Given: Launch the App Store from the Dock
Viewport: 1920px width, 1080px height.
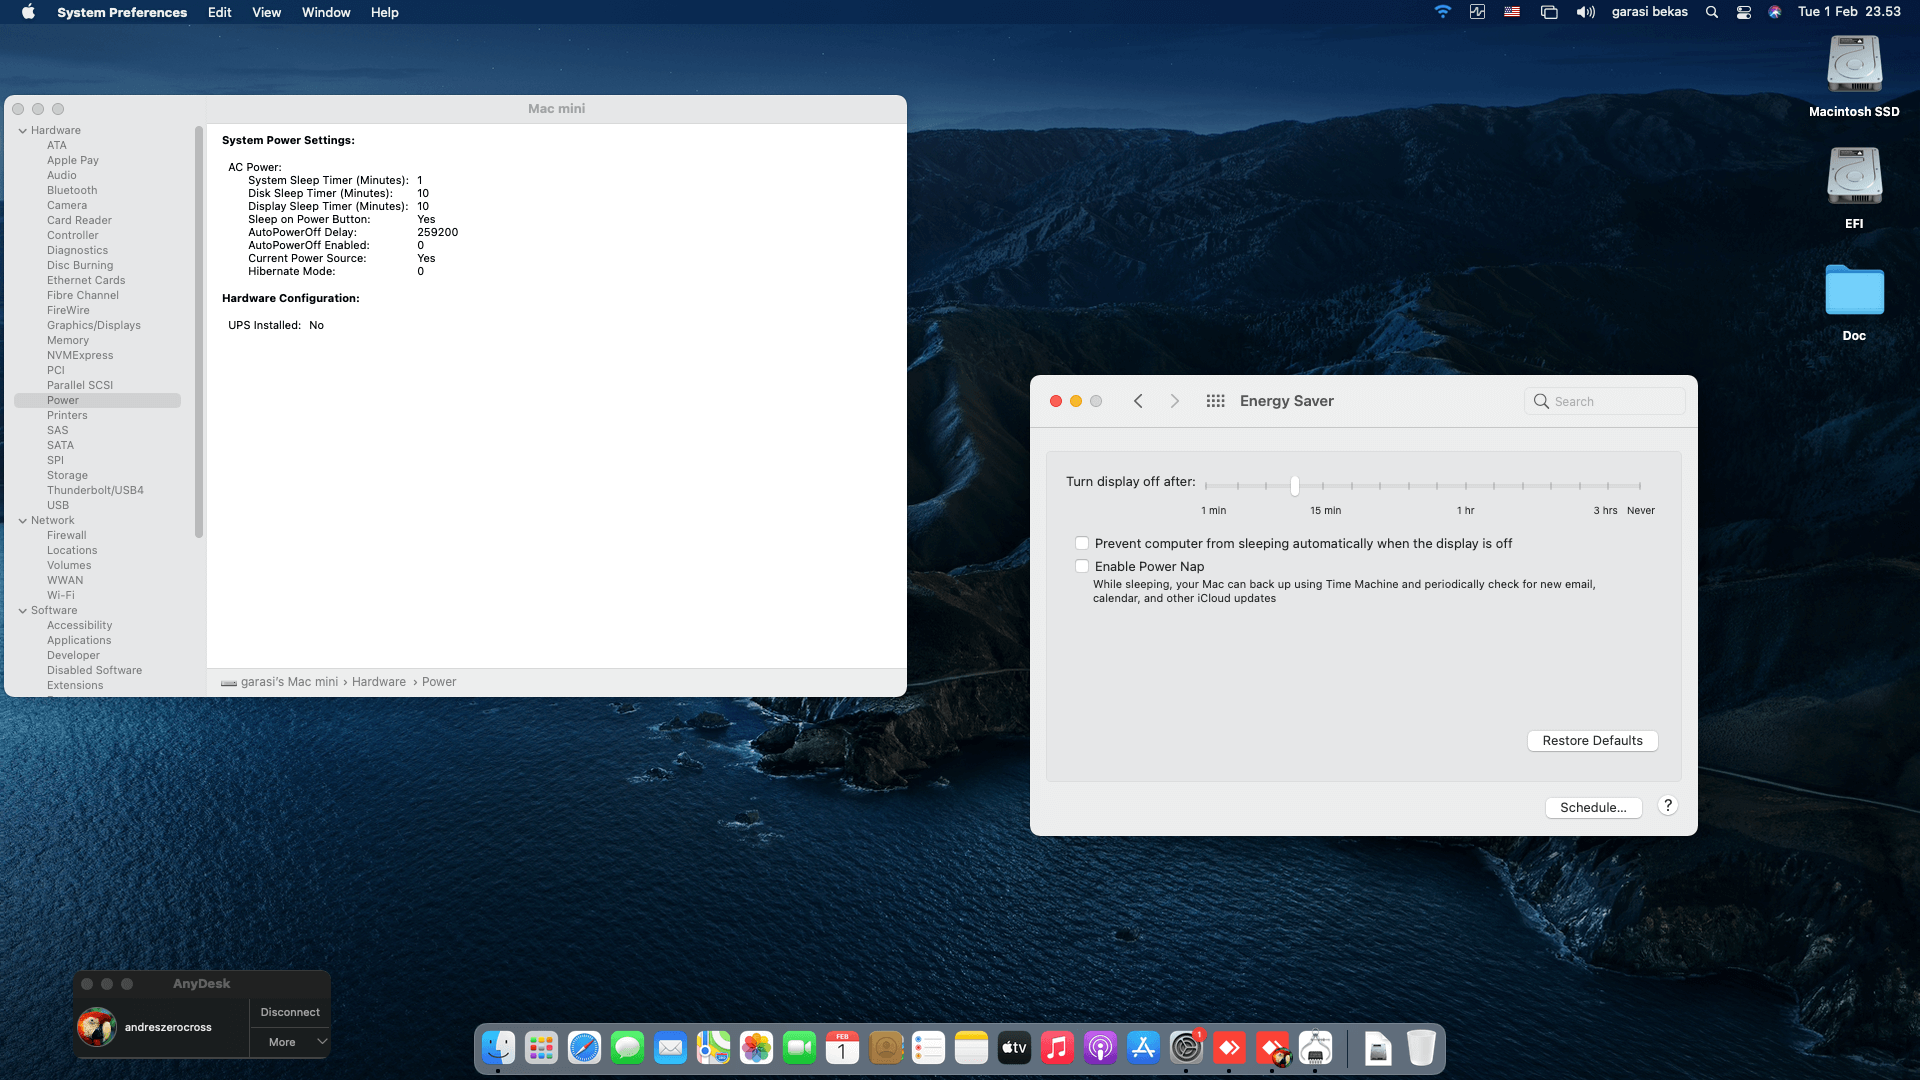Looking at the screenshot, I should [x=1143, y=1047].
